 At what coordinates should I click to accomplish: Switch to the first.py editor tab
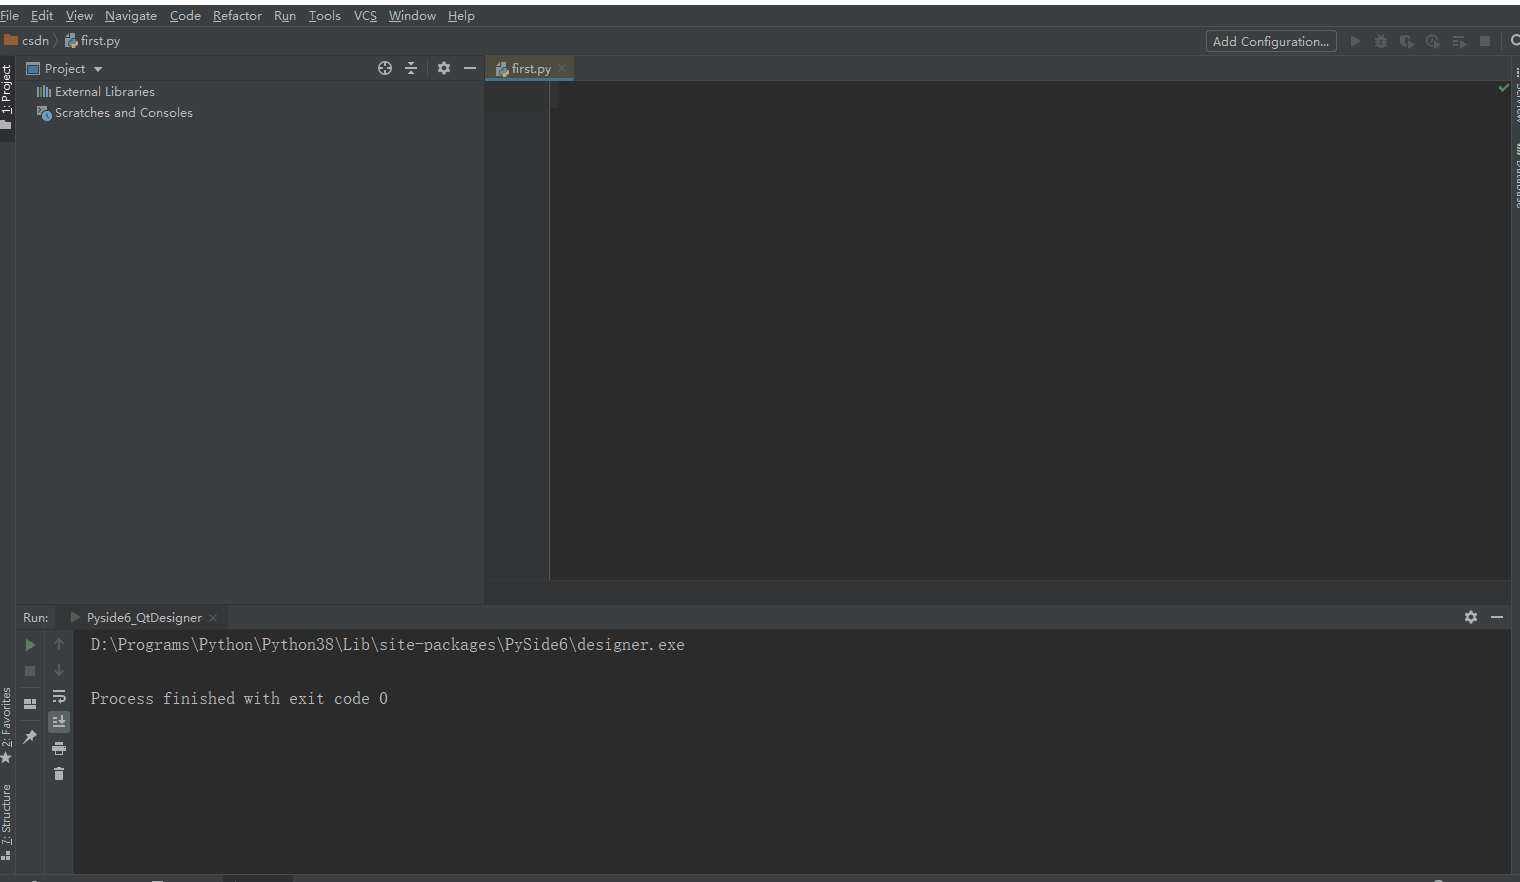[528, 68]
